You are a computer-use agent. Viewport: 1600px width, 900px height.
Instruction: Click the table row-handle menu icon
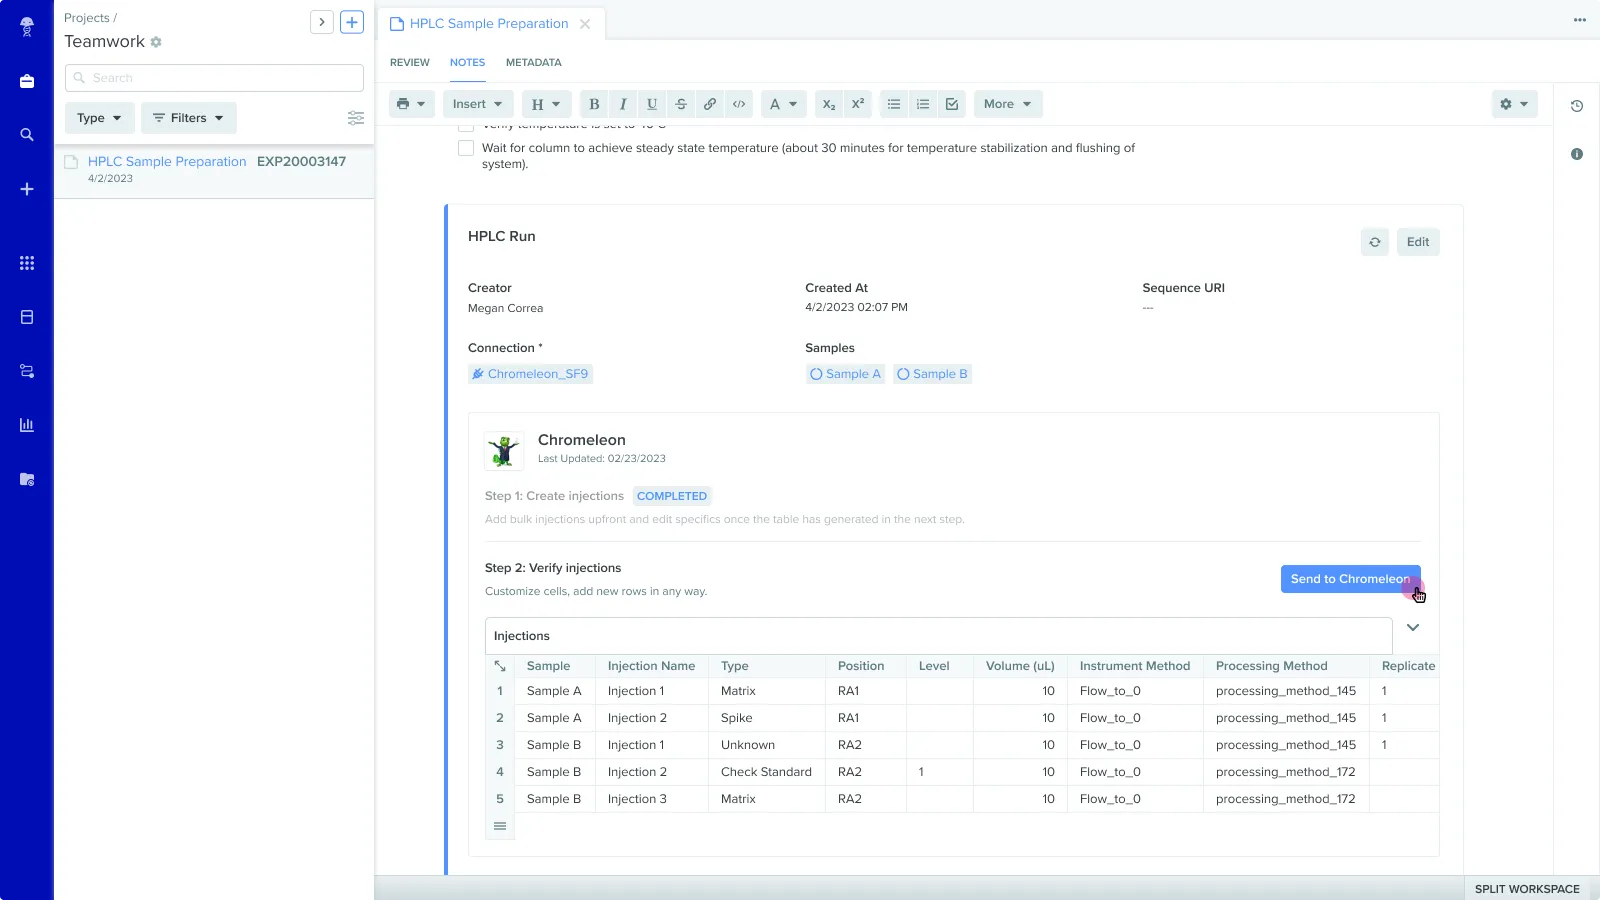coord(500,826)
